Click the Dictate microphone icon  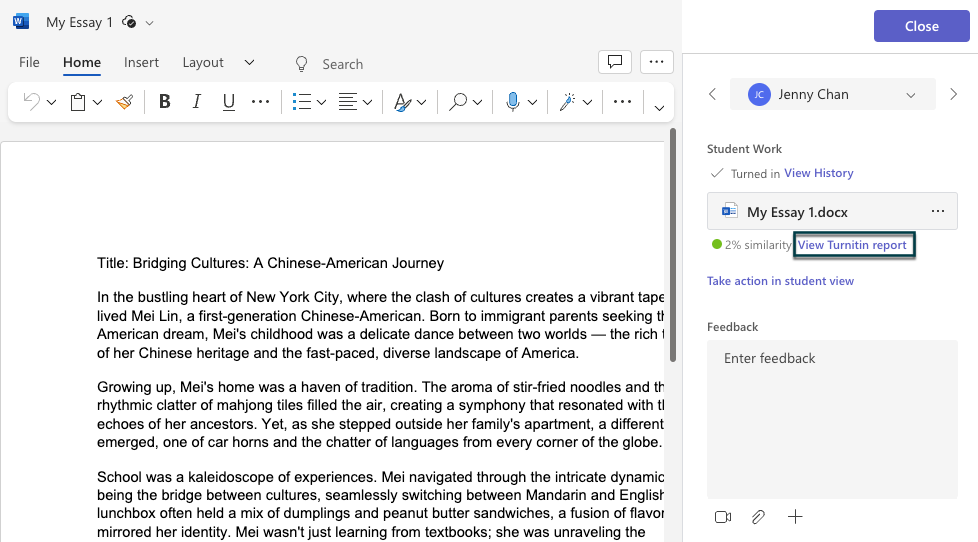pos(513,101)
